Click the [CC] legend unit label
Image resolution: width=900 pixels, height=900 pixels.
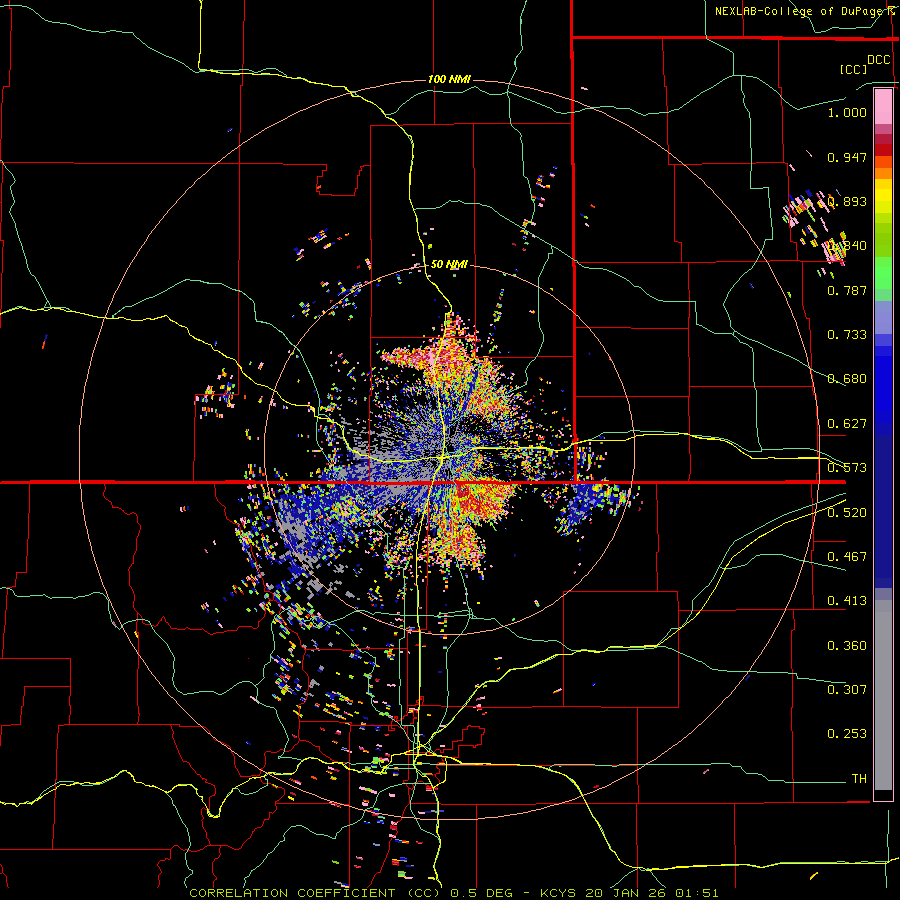coord(854,69)
